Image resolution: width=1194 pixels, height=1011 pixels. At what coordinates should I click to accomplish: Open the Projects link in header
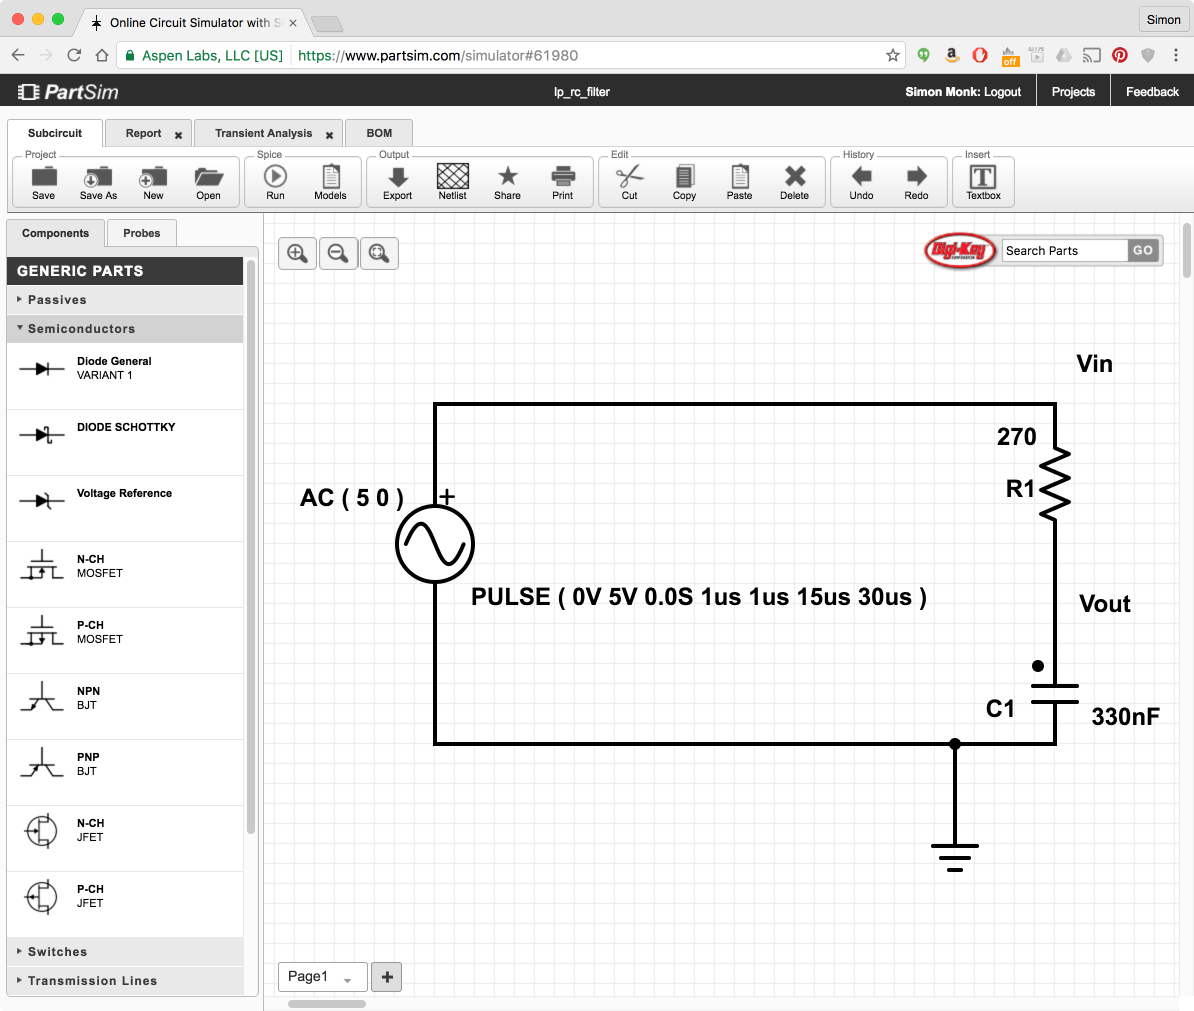(1073, 92)
